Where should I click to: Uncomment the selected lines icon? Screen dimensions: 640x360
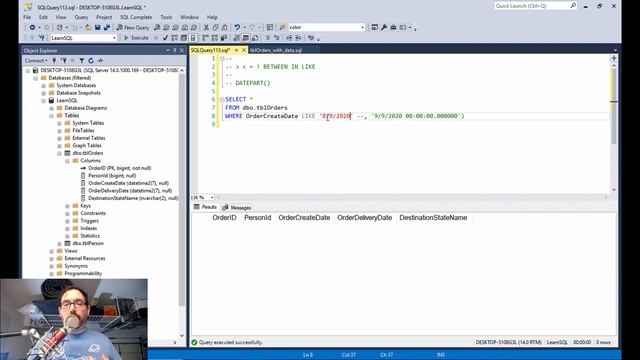(277, 38)
